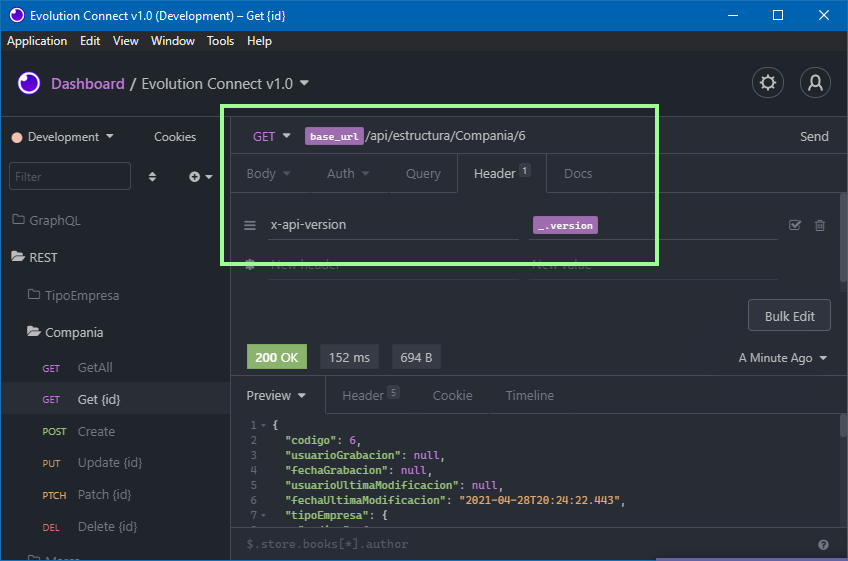The height and width of the screenshot is (561, 848).
Task: Open the settings gear icon
Action: [767, 83]
